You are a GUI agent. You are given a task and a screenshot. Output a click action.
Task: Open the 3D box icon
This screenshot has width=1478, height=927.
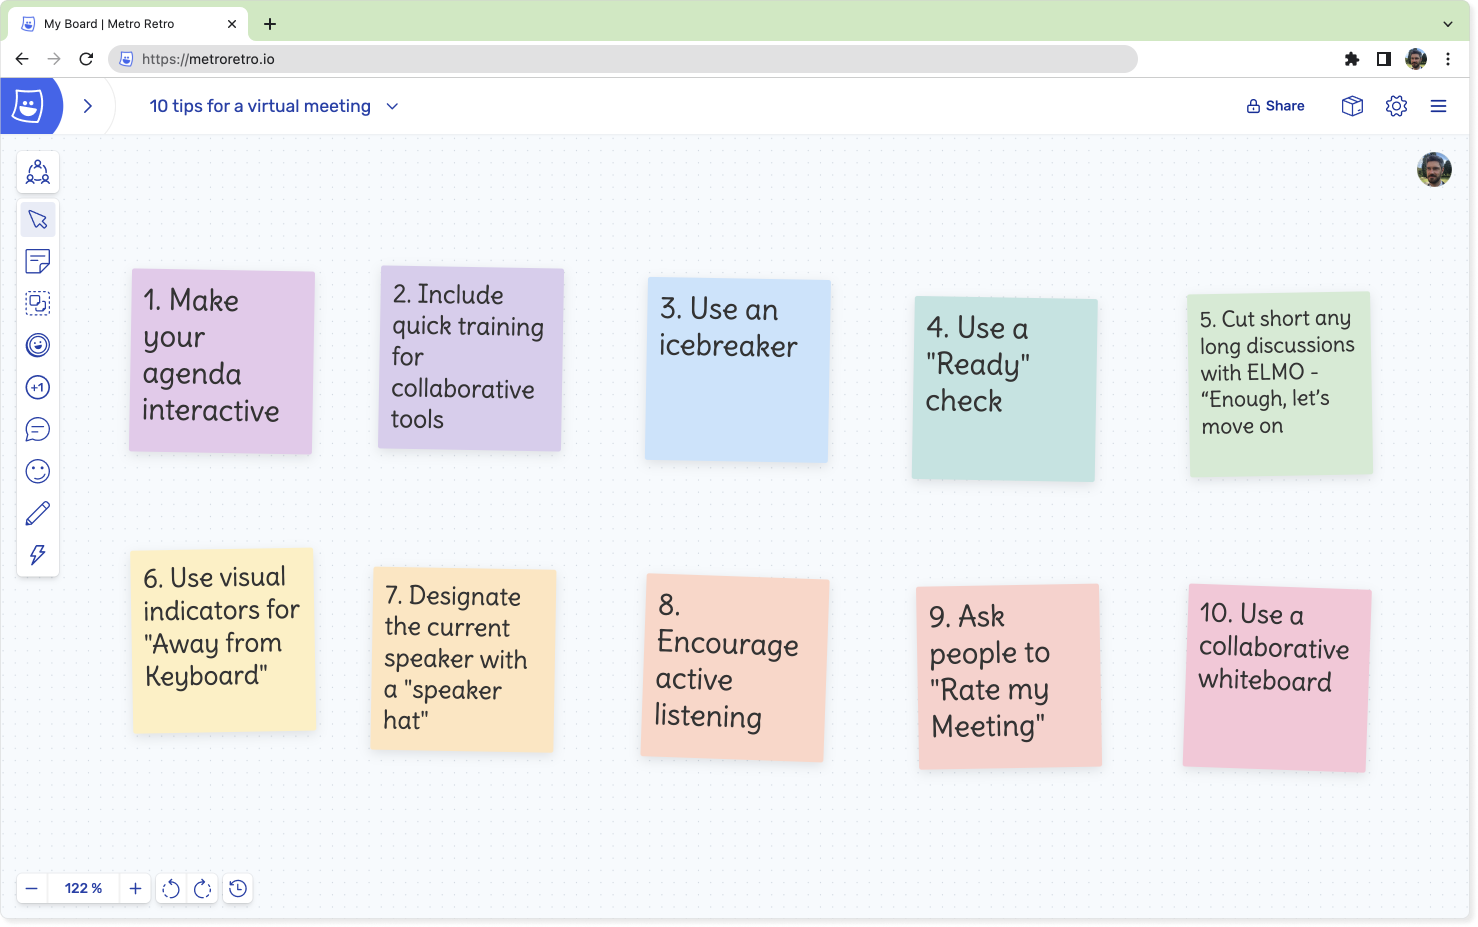[1352, 106]
